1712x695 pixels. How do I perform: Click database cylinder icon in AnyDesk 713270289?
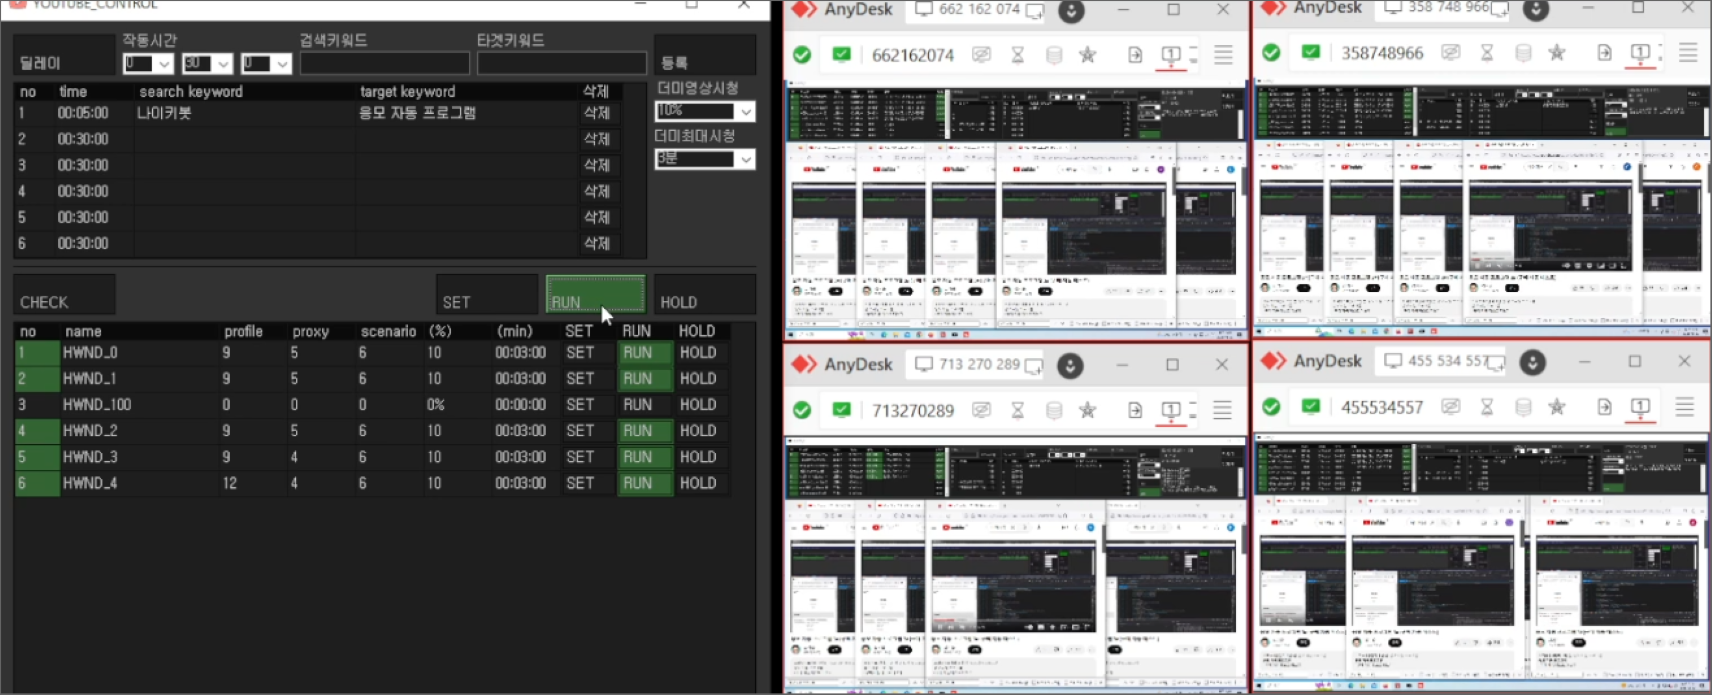coord(1054,410)
